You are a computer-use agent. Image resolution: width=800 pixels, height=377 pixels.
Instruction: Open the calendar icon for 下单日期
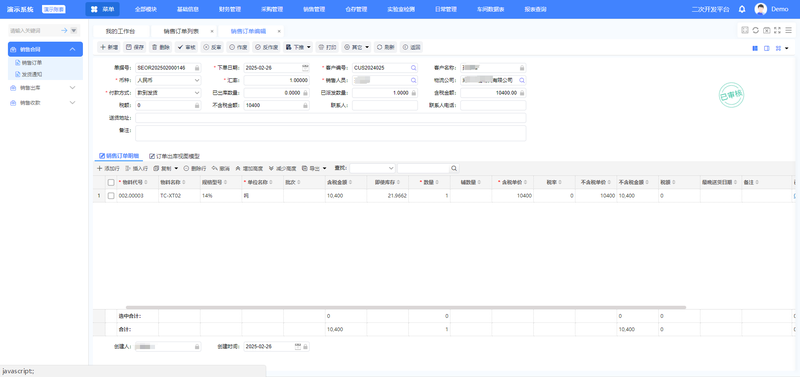(x=305, y=67)
